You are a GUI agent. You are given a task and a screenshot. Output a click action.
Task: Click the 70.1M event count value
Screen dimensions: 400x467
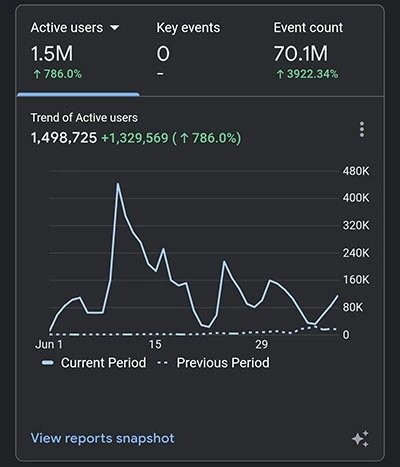pyautogui.click(x=301, y=54)
